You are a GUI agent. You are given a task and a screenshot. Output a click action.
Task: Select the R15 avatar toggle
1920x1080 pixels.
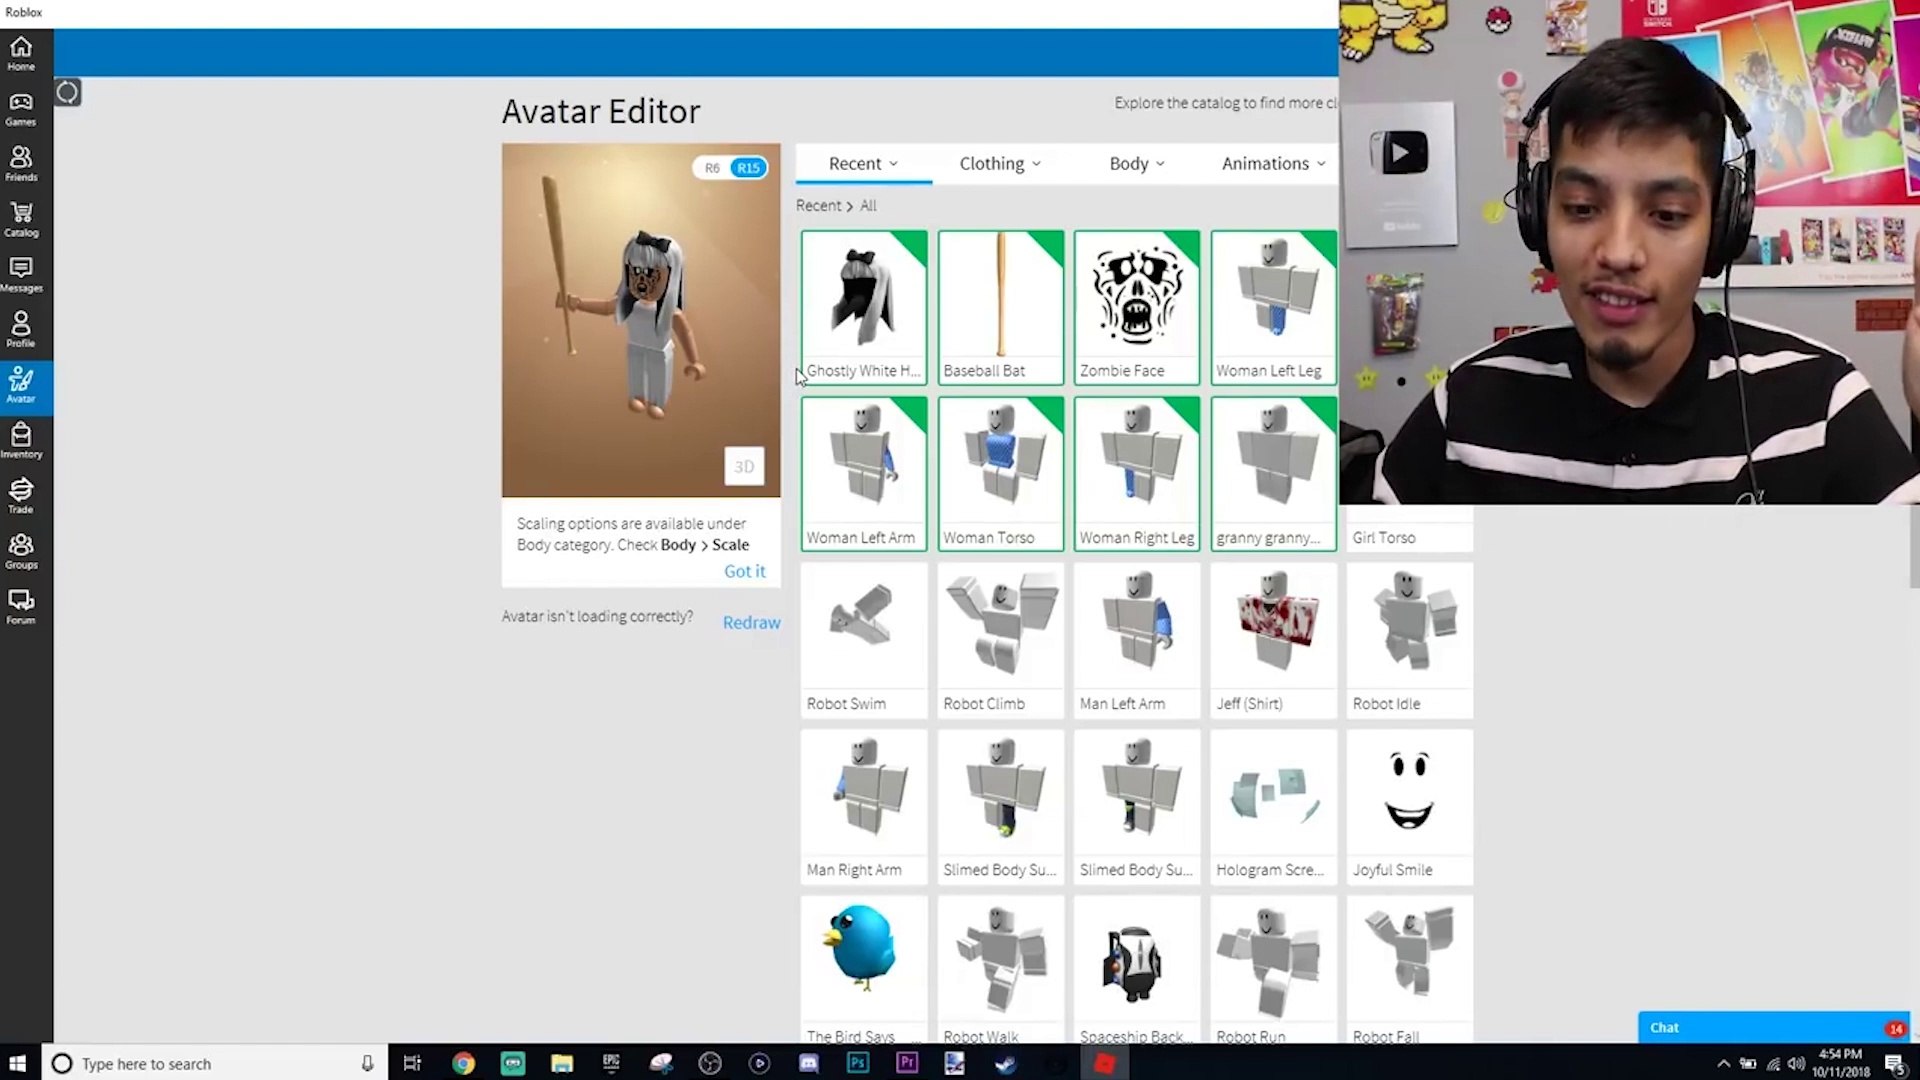click(748, 168)
